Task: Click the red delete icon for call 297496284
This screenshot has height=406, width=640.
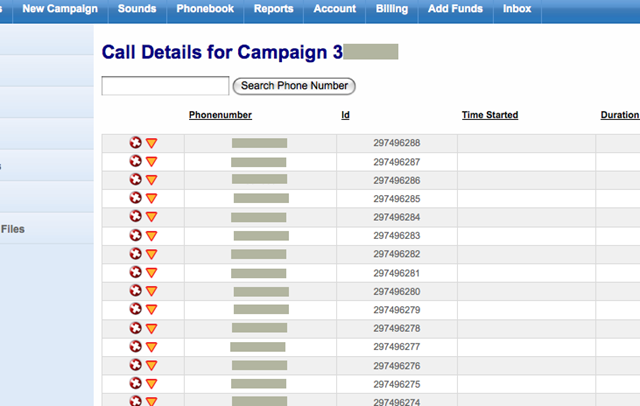Action: [136, 217]
